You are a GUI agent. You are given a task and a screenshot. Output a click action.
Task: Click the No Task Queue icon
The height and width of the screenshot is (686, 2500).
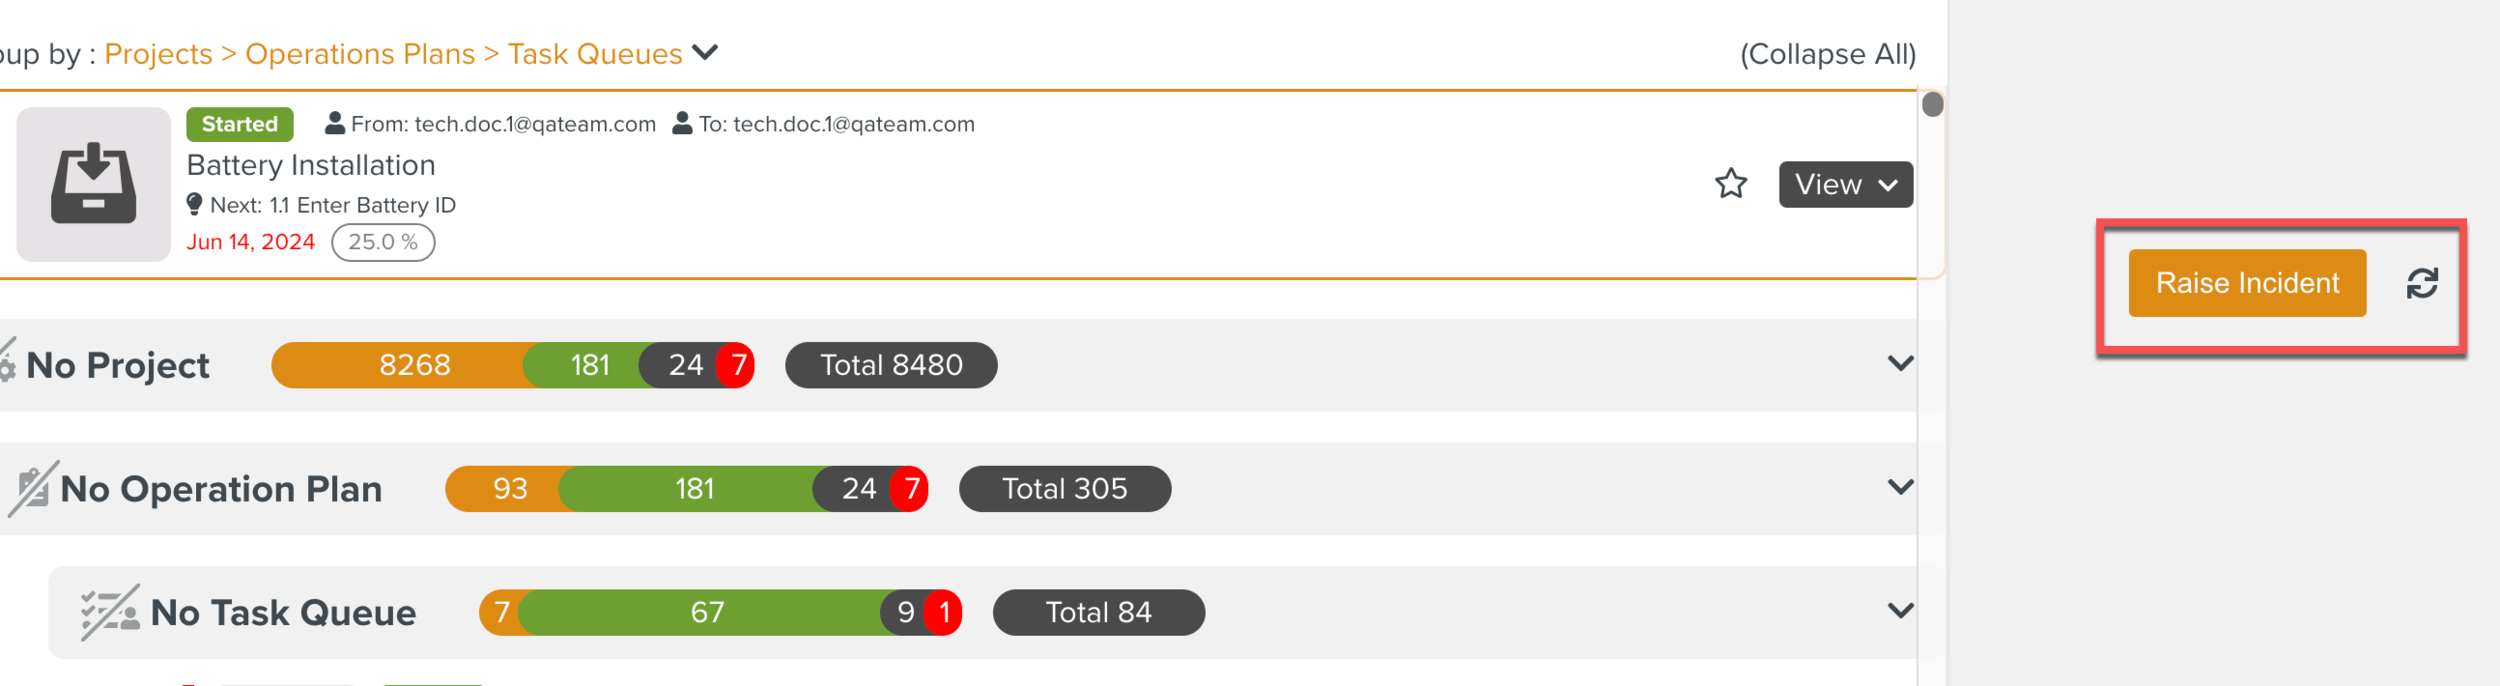109,612
